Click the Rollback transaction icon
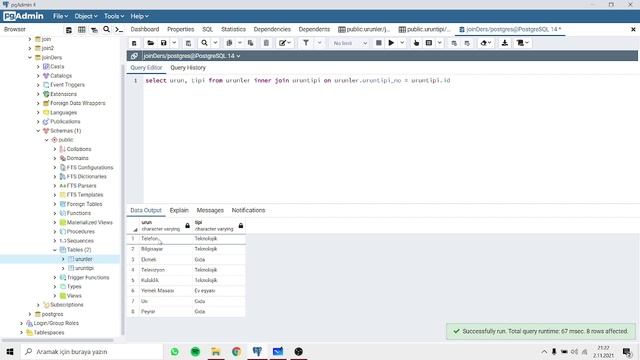The image size is (640, 360). pos(467,43)
